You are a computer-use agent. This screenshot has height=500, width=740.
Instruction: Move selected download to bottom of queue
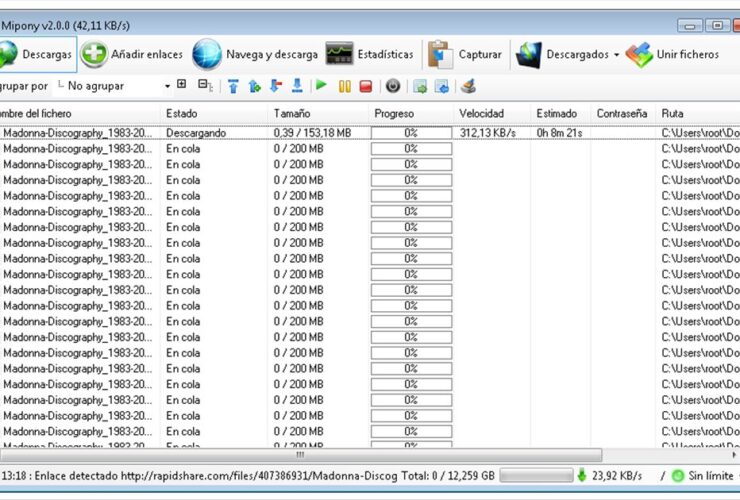pos(297,86)
